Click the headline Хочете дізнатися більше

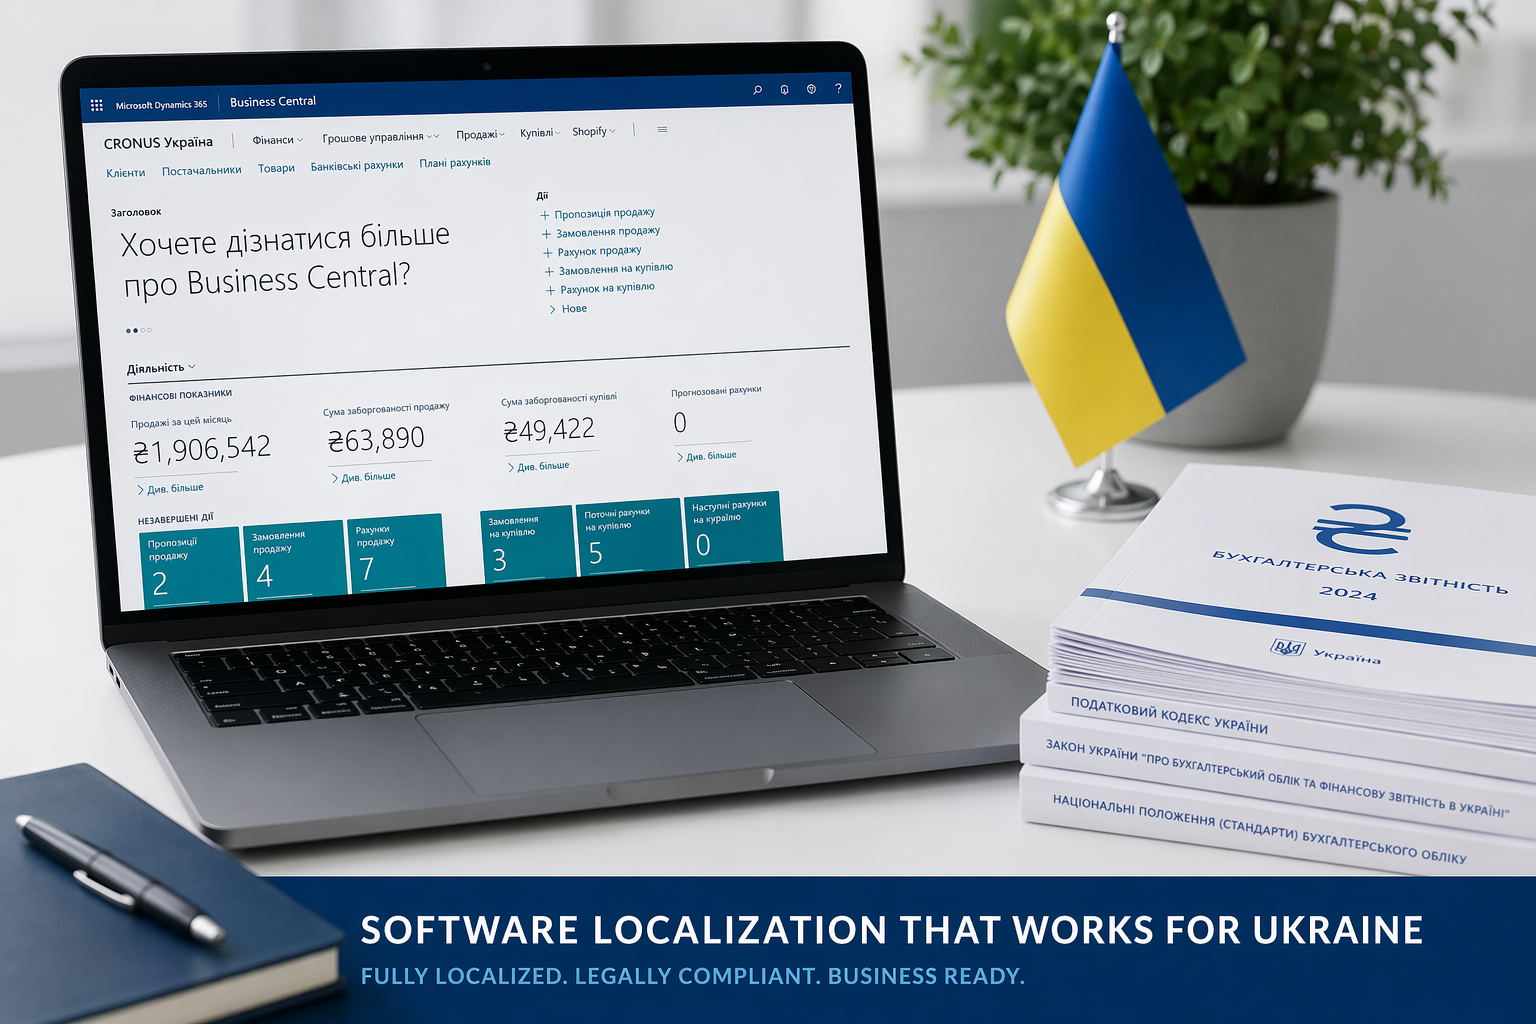tap(285, 238)
